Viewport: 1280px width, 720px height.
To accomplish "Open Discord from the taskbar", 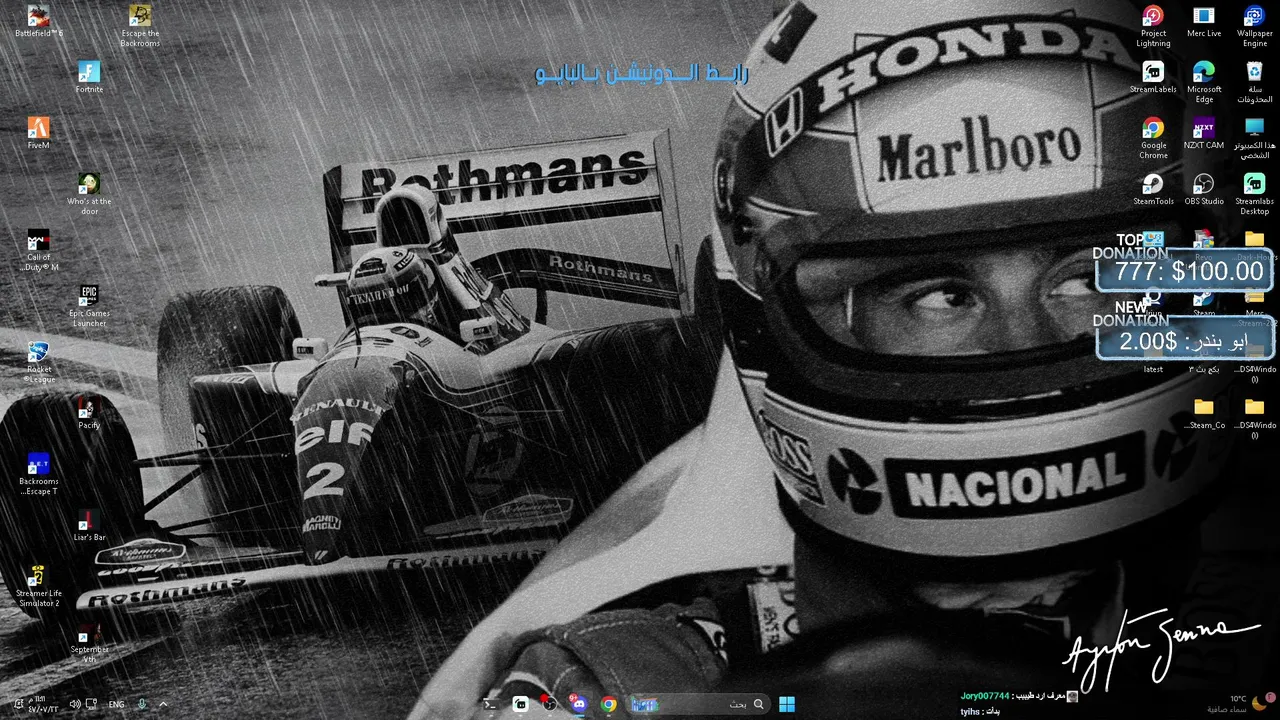I will coord(579,704).
